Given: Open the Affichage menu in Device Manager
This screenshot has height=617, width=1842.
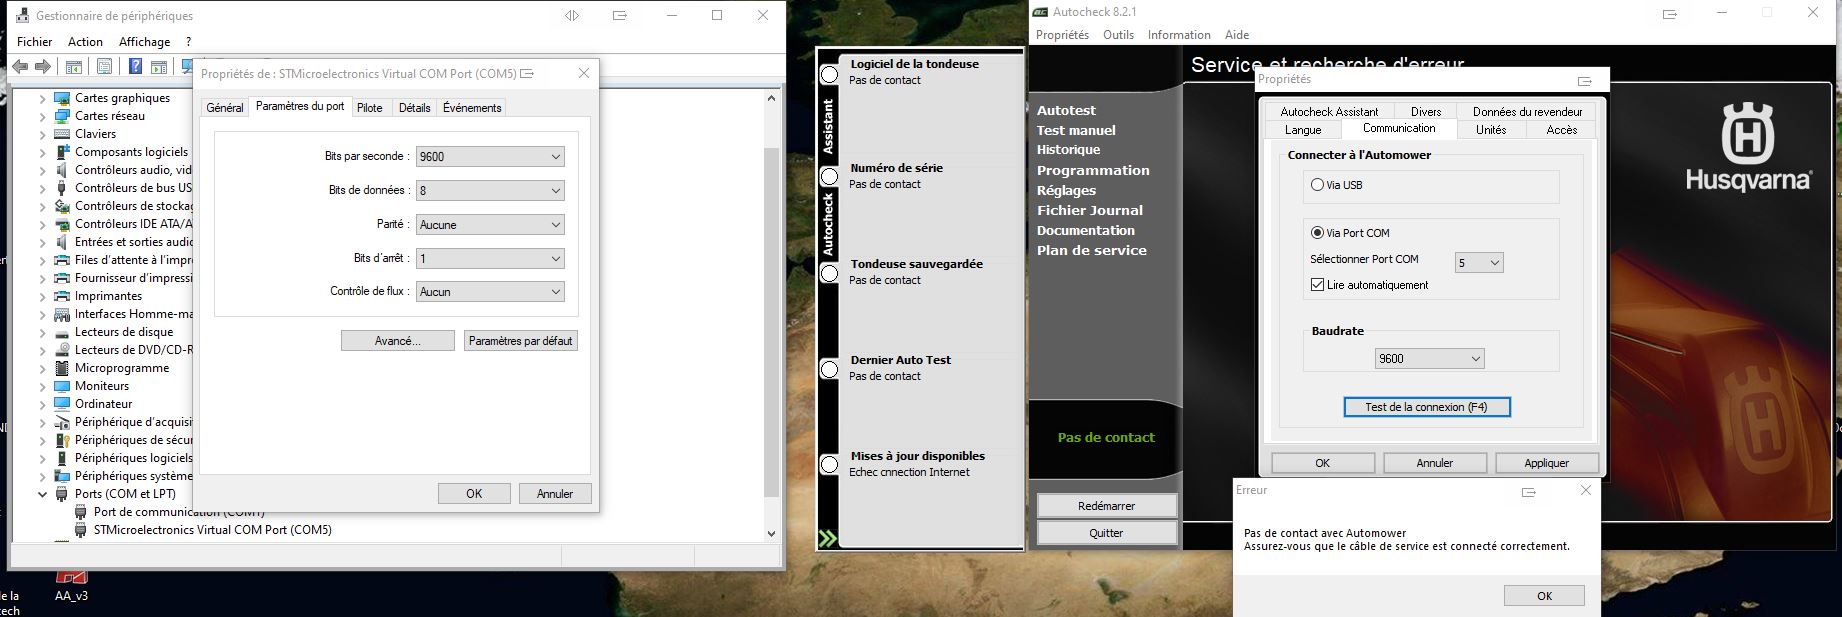Looking at the screenshot, I should pyautogui.click(x=145, y=42).
